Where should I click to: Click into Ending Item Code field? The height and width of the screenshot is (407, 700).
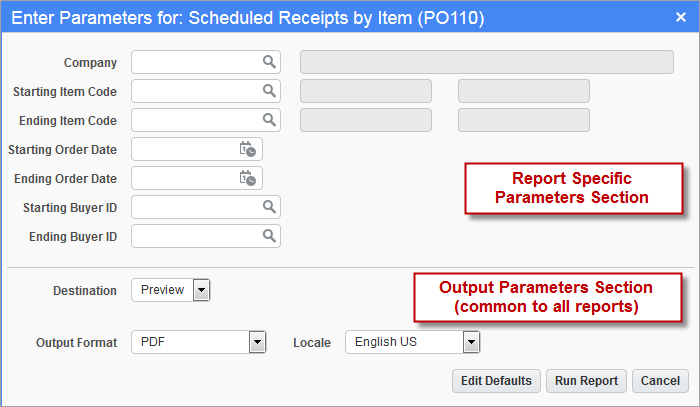(196, 120)
